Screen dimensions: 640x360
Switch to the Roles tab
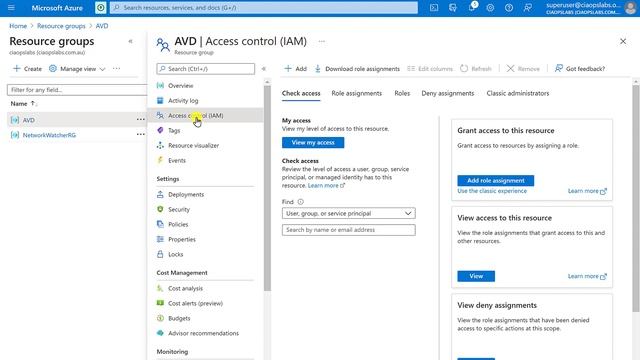(x=402, y=93)
